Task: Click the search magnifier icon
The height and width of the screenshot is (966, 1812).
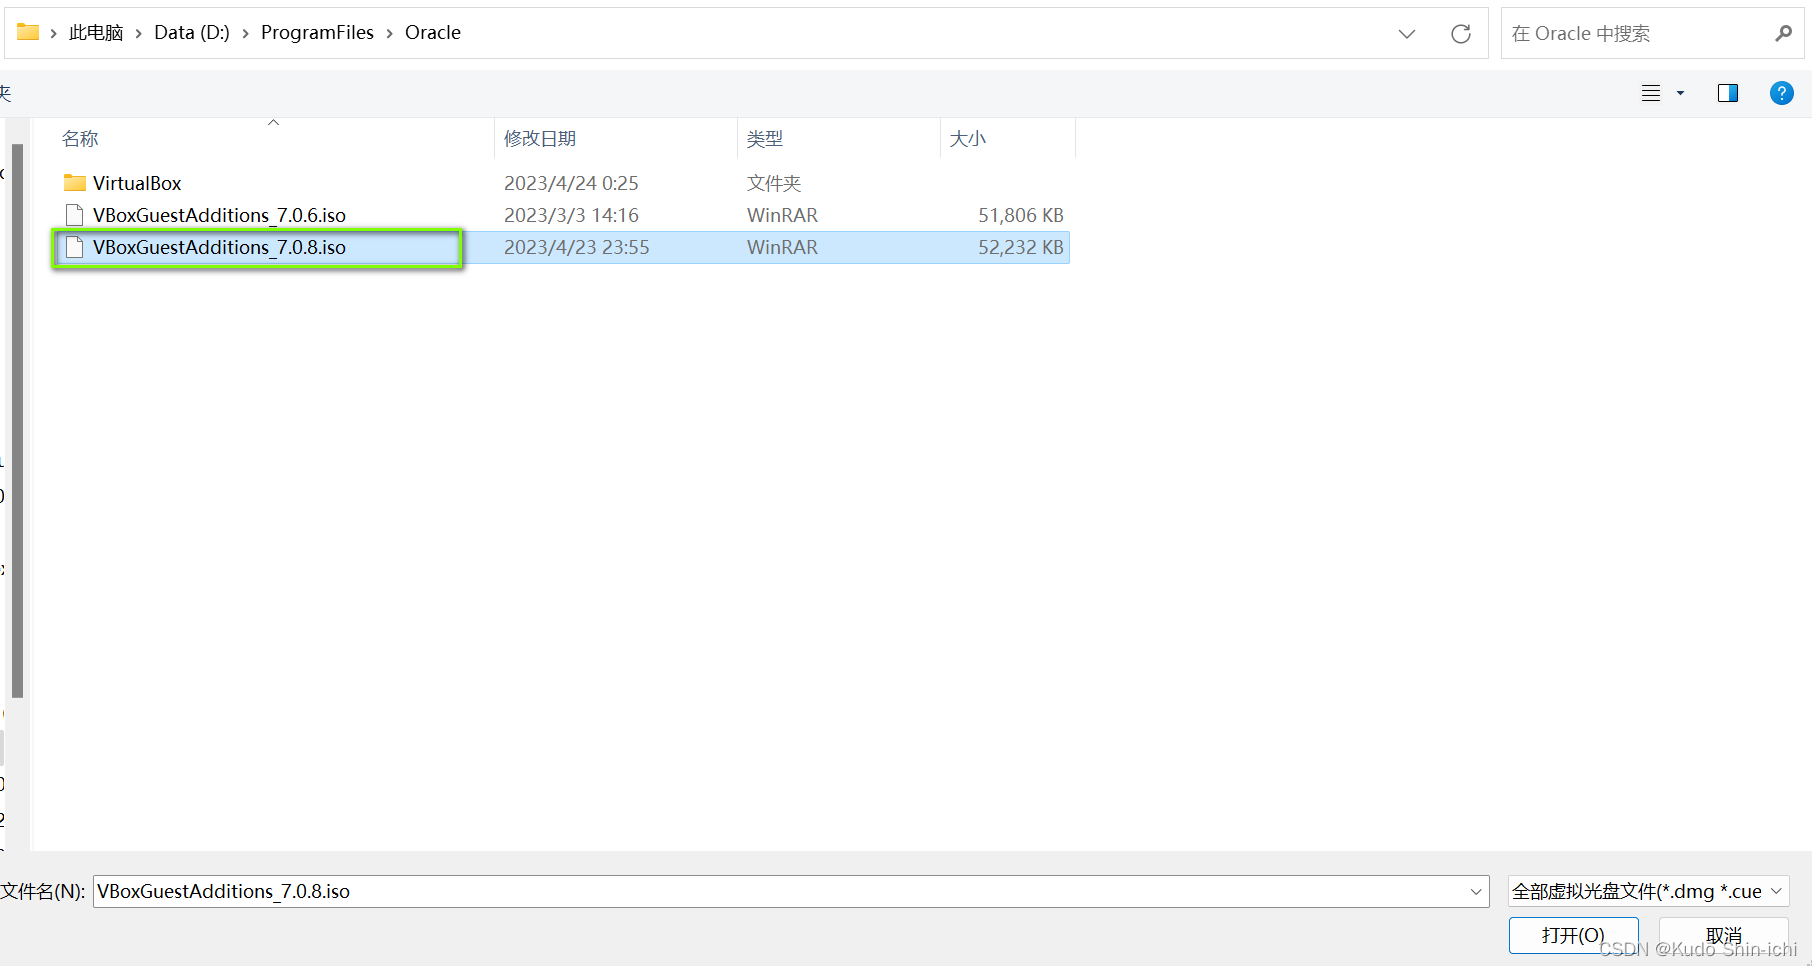Action: click(x=1783, y=34)
